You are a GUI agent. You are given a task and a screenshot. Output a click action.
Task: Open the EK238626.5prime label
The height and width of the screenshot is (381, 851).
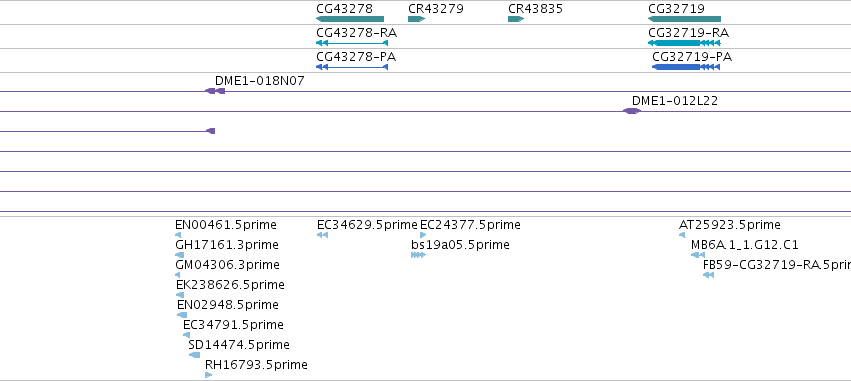pos(230,285)
